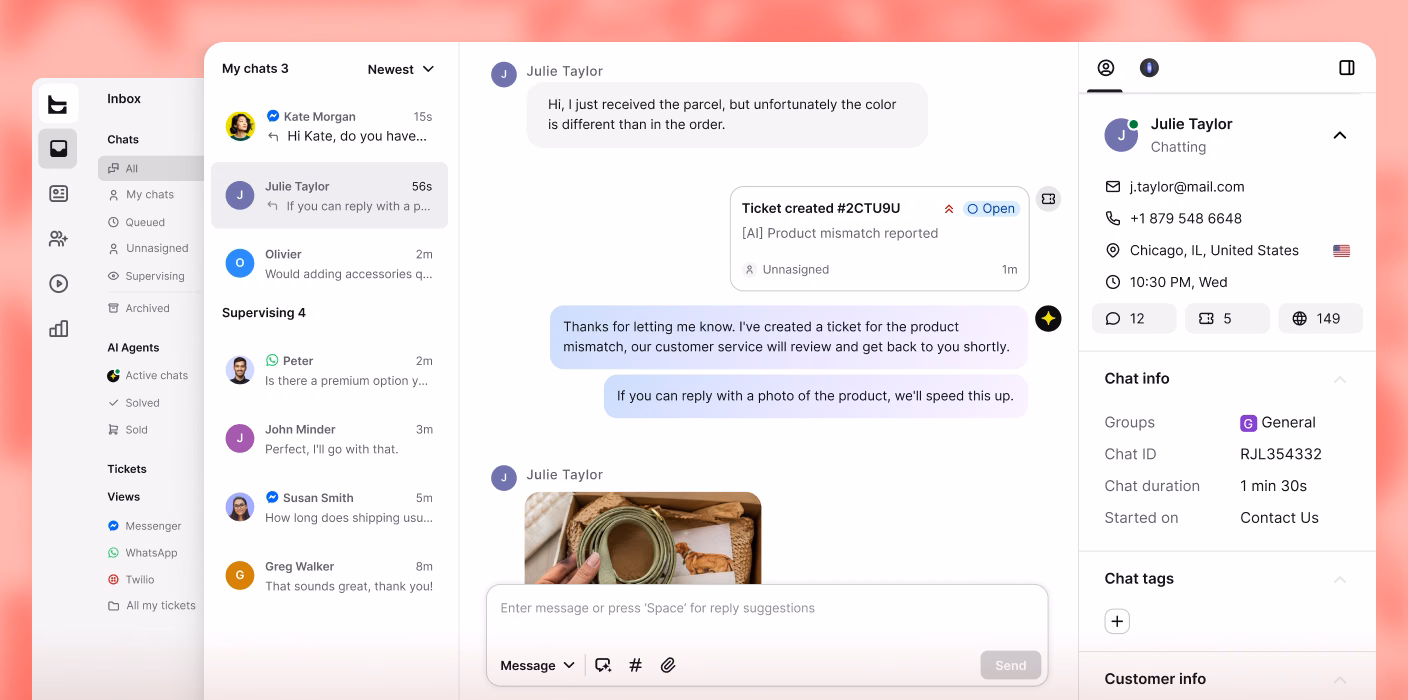Click the US flag icon
Viewport: 1408px width, 700px height.
(1341, 251)
